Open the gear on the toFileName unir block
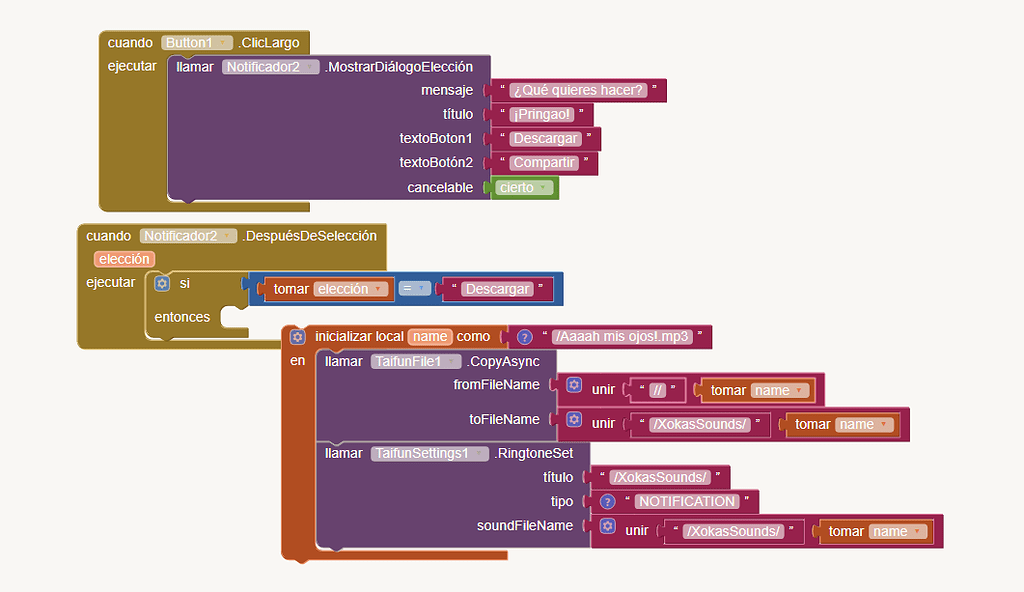 point(574,422)
